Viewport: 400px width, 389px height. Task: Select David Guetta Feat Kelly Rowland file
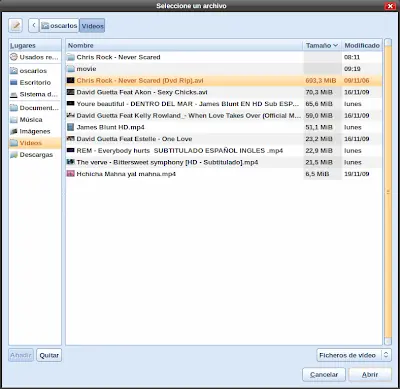click(224, 115)
